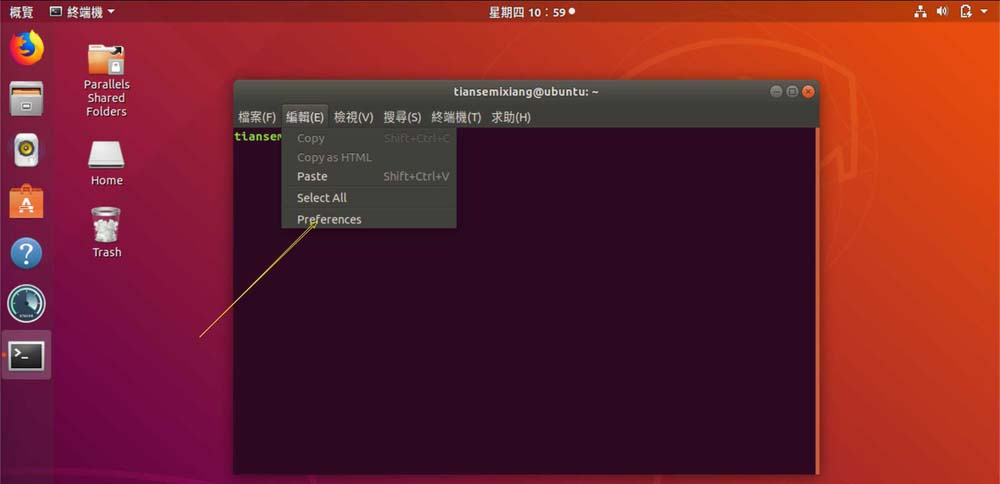The height and width of the screenshot is (484, 1000).
Task: Expand the system power menu arrow
Action: click(x=984, y=11)
